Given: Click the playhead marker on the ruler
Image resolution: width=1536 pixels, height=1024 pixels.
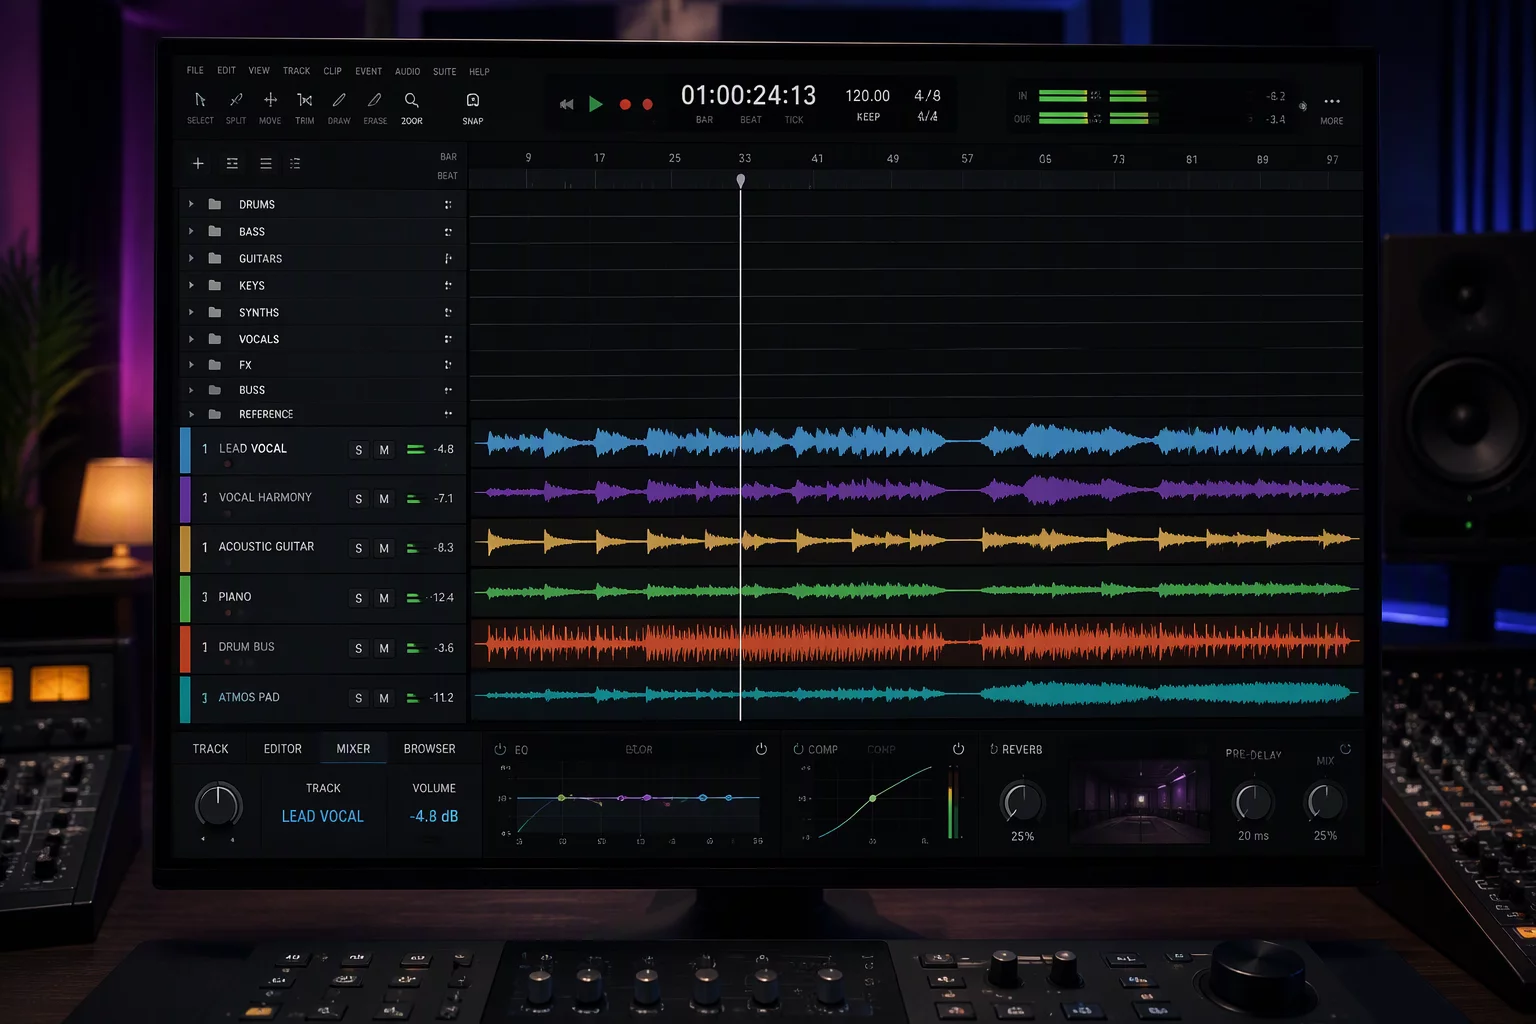Looking at the screenshot, I should (x=741, y=181).
